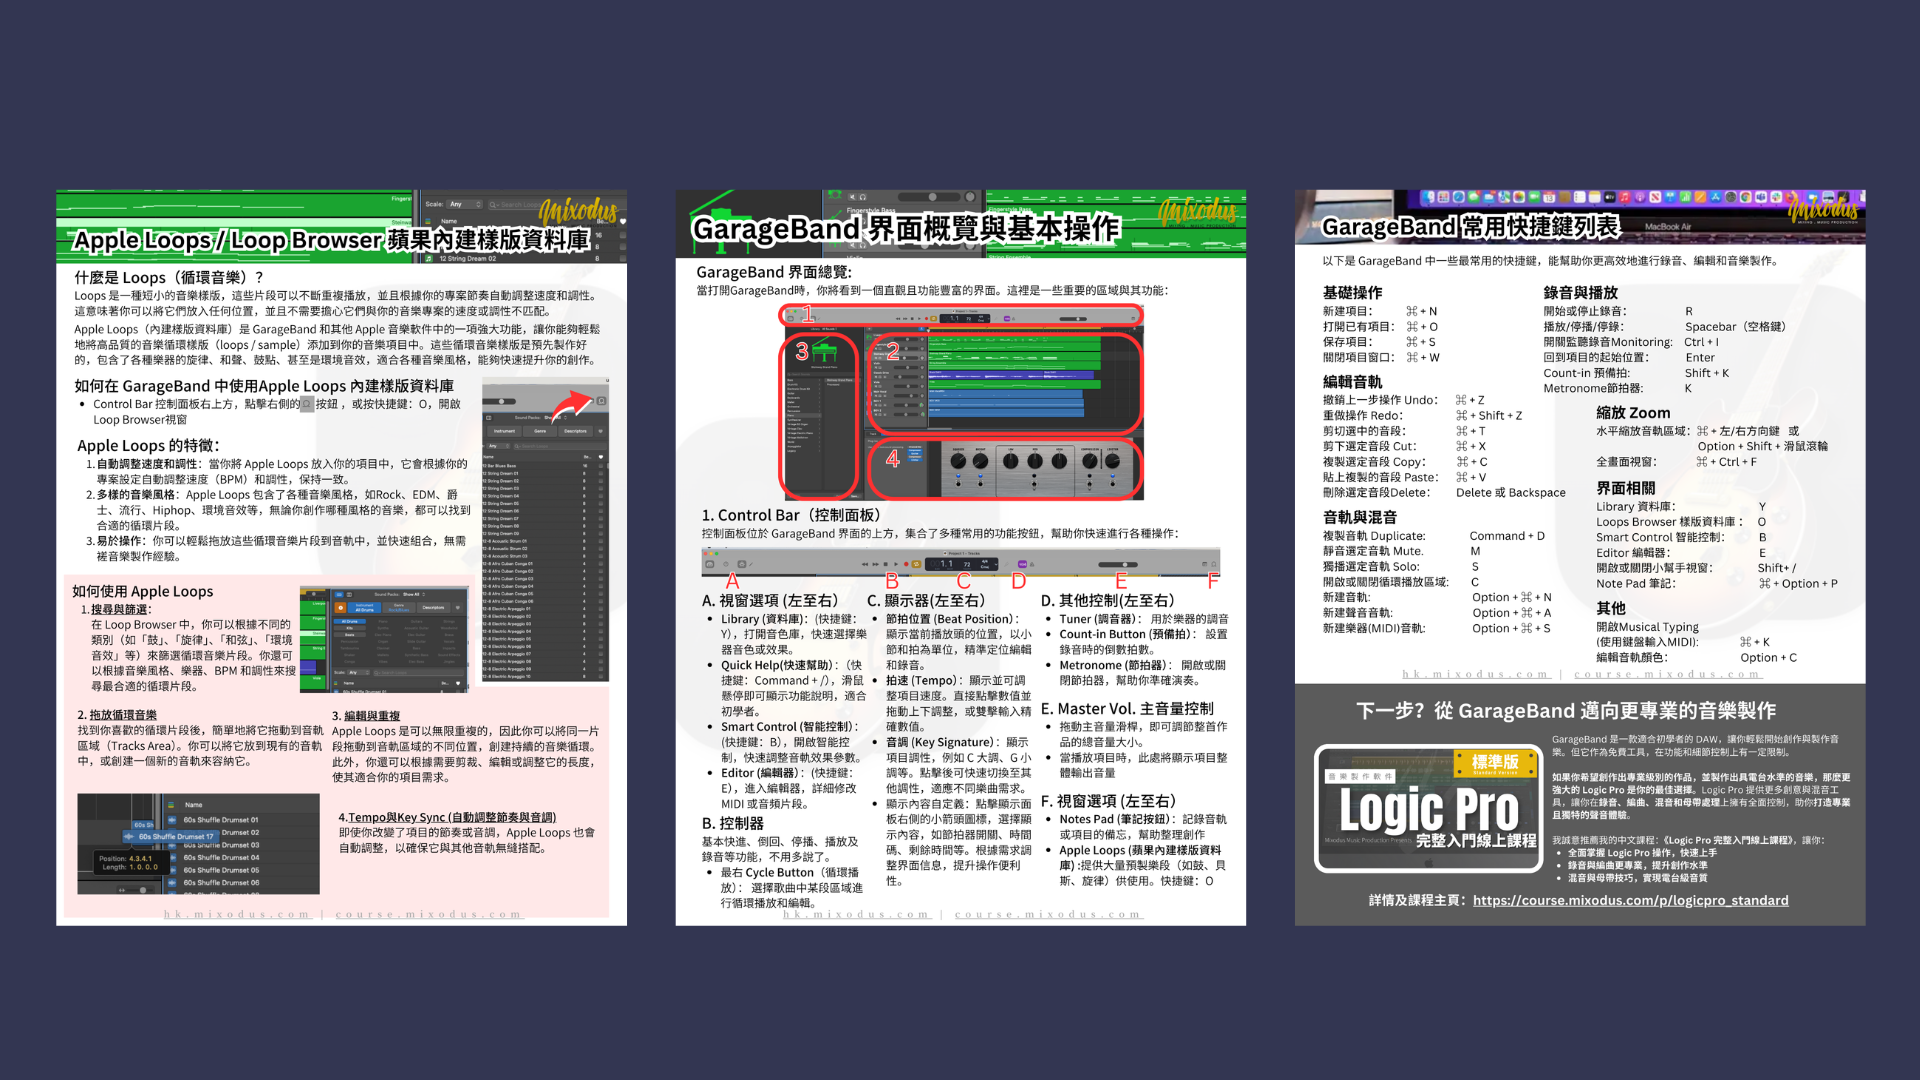Click the '基礎操作' shortcuts section heading
The image size is (1920, 1080).
pyautogui.click(x=1352, y=292)
